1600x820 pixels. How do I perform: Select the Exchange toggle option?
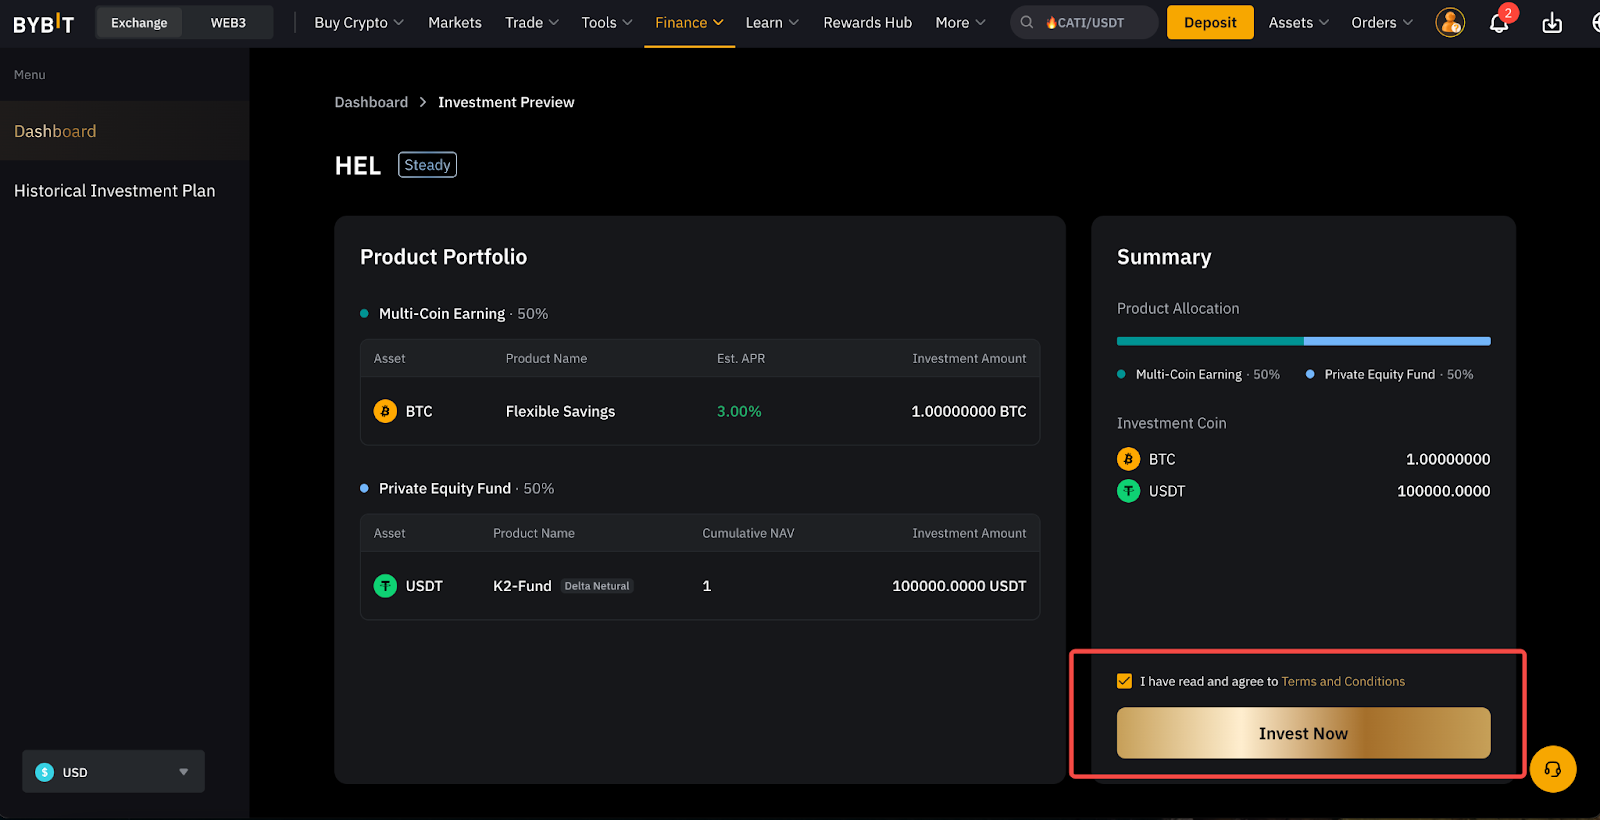tap(139, 23)
